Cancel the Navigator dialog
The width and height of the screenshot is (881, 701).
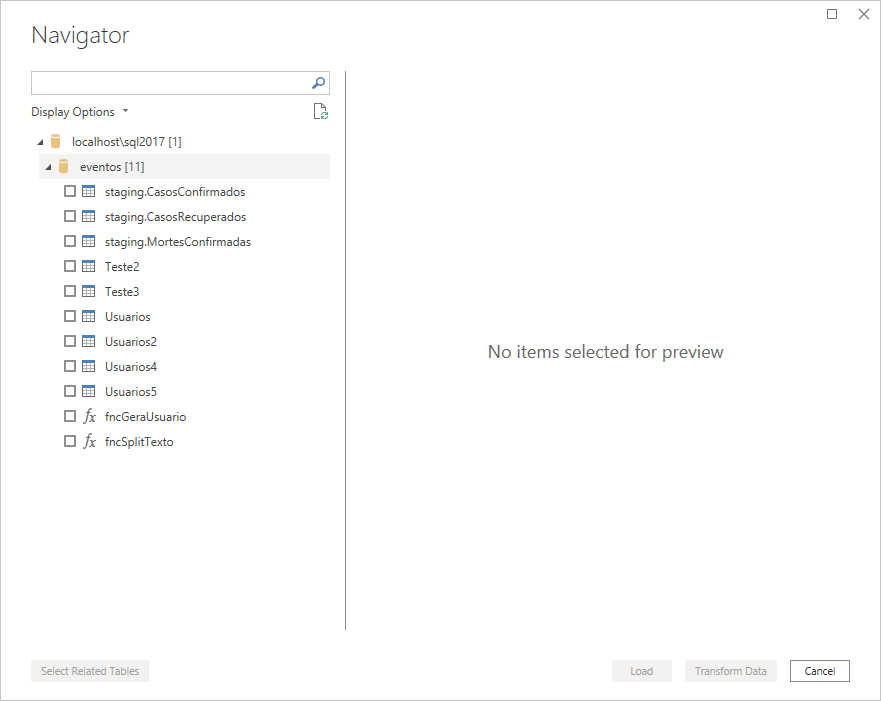820,671
